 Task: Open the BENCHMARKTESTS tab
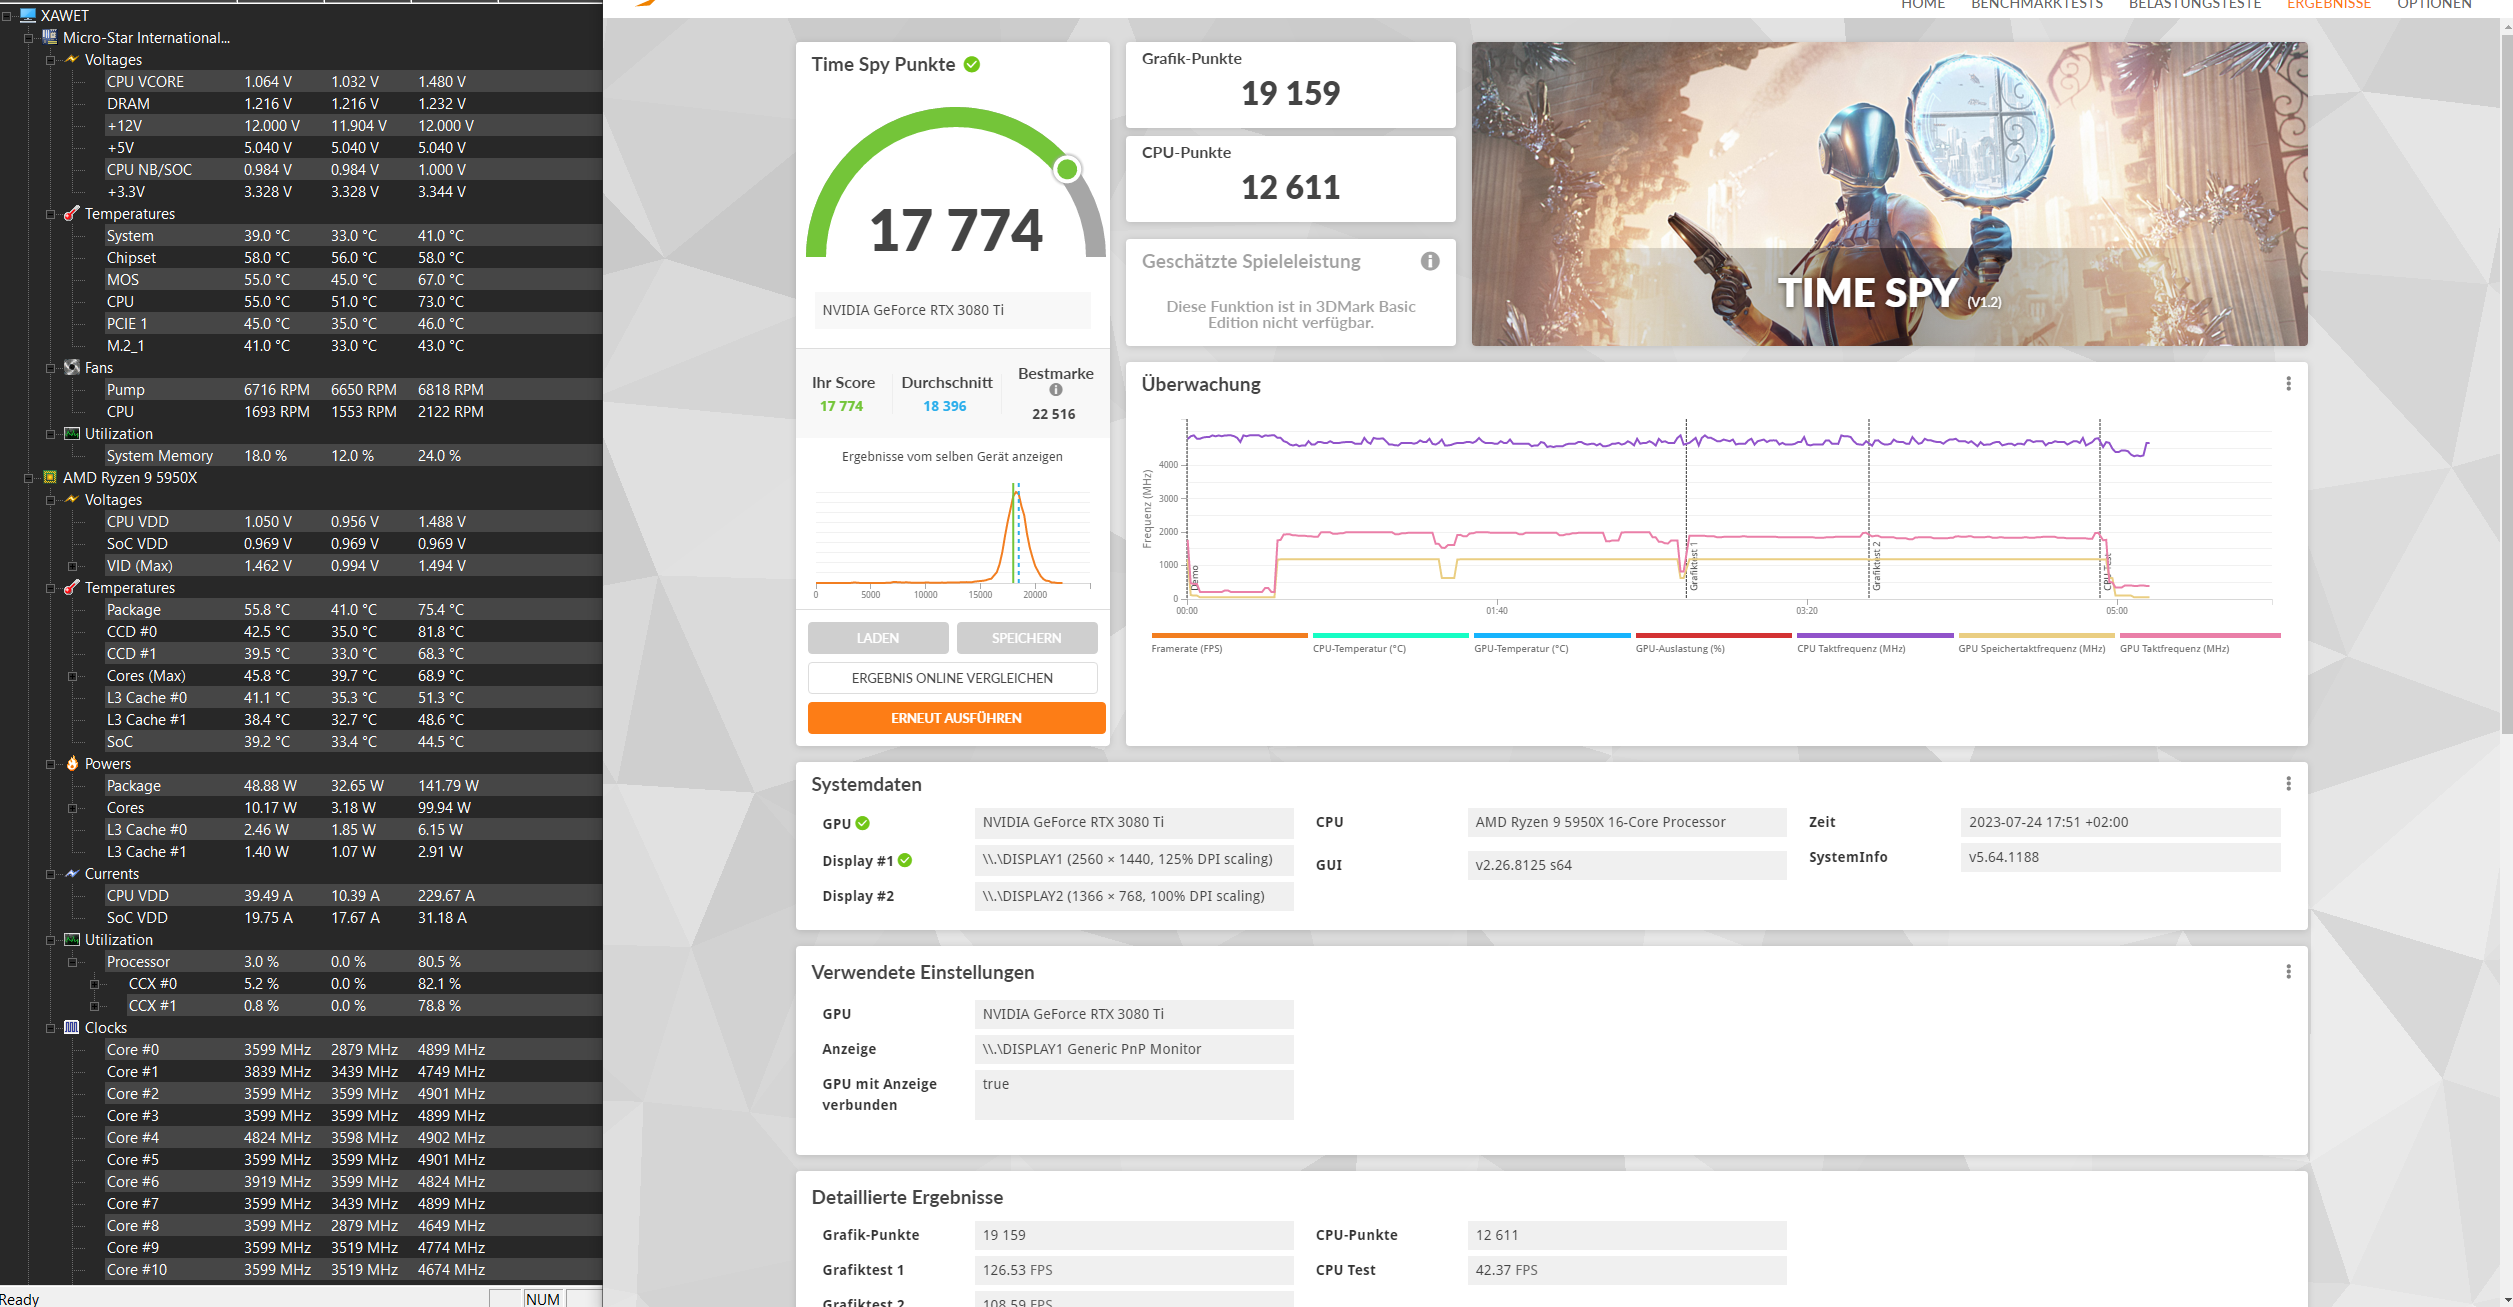point(2036,5)
